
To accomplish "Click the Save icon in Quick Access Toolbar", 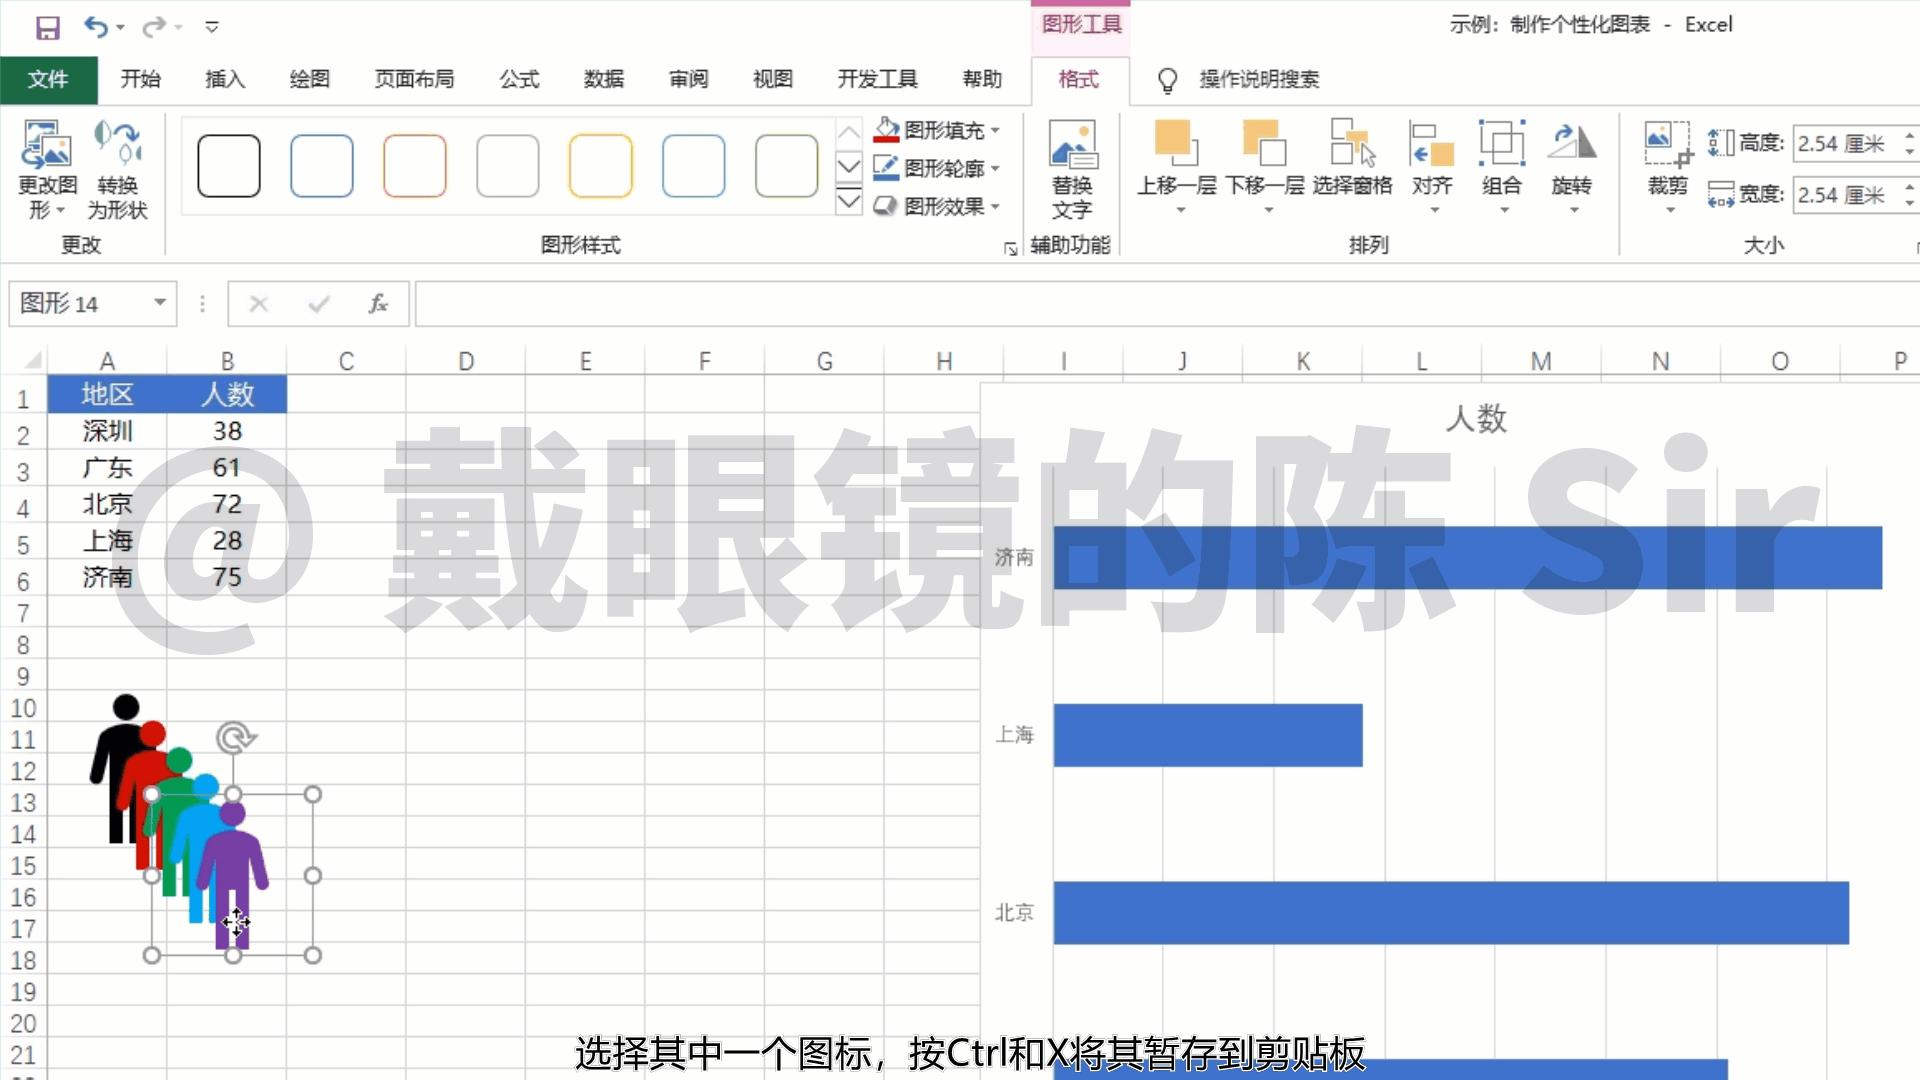I will point(47,27).
